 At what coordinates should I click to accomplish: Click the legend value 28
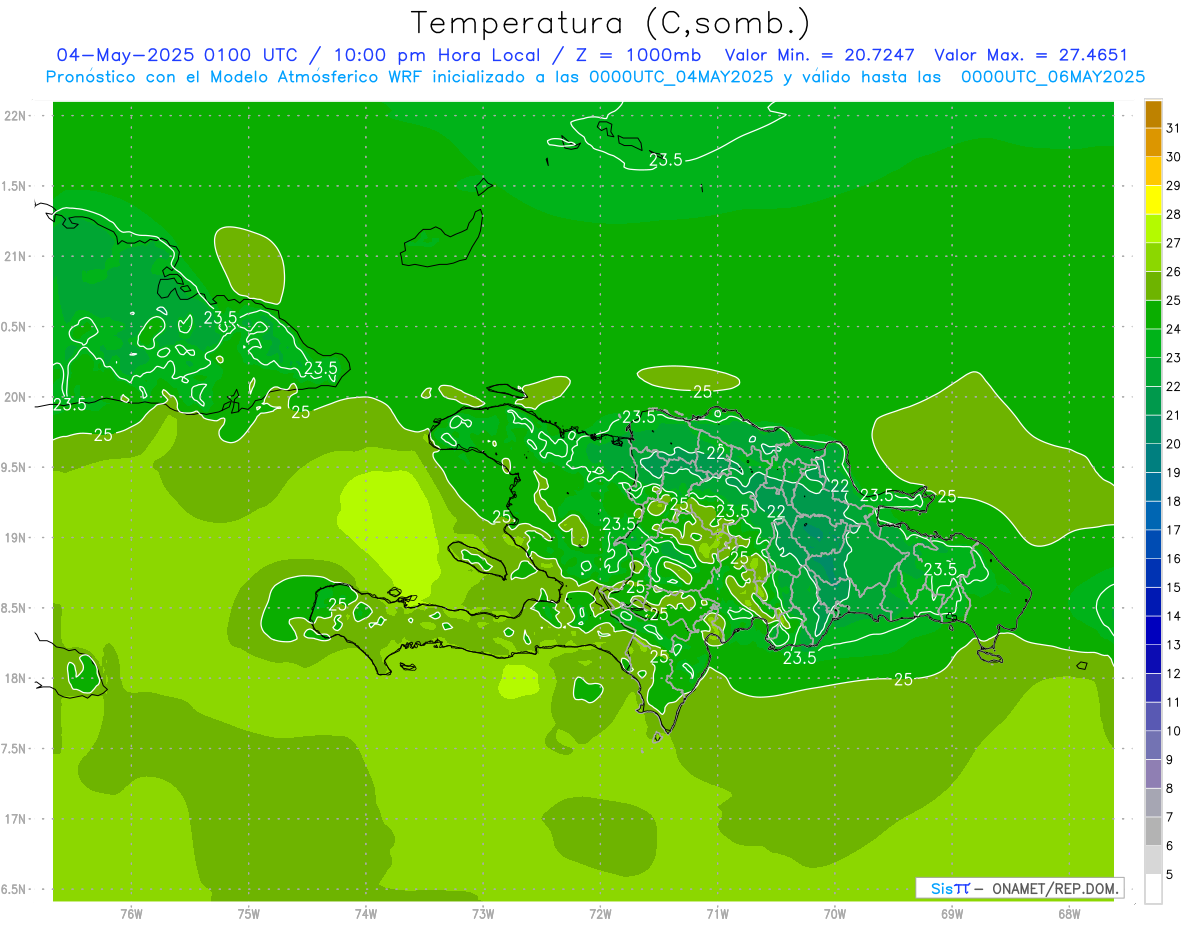click(x=1174, y=214)
